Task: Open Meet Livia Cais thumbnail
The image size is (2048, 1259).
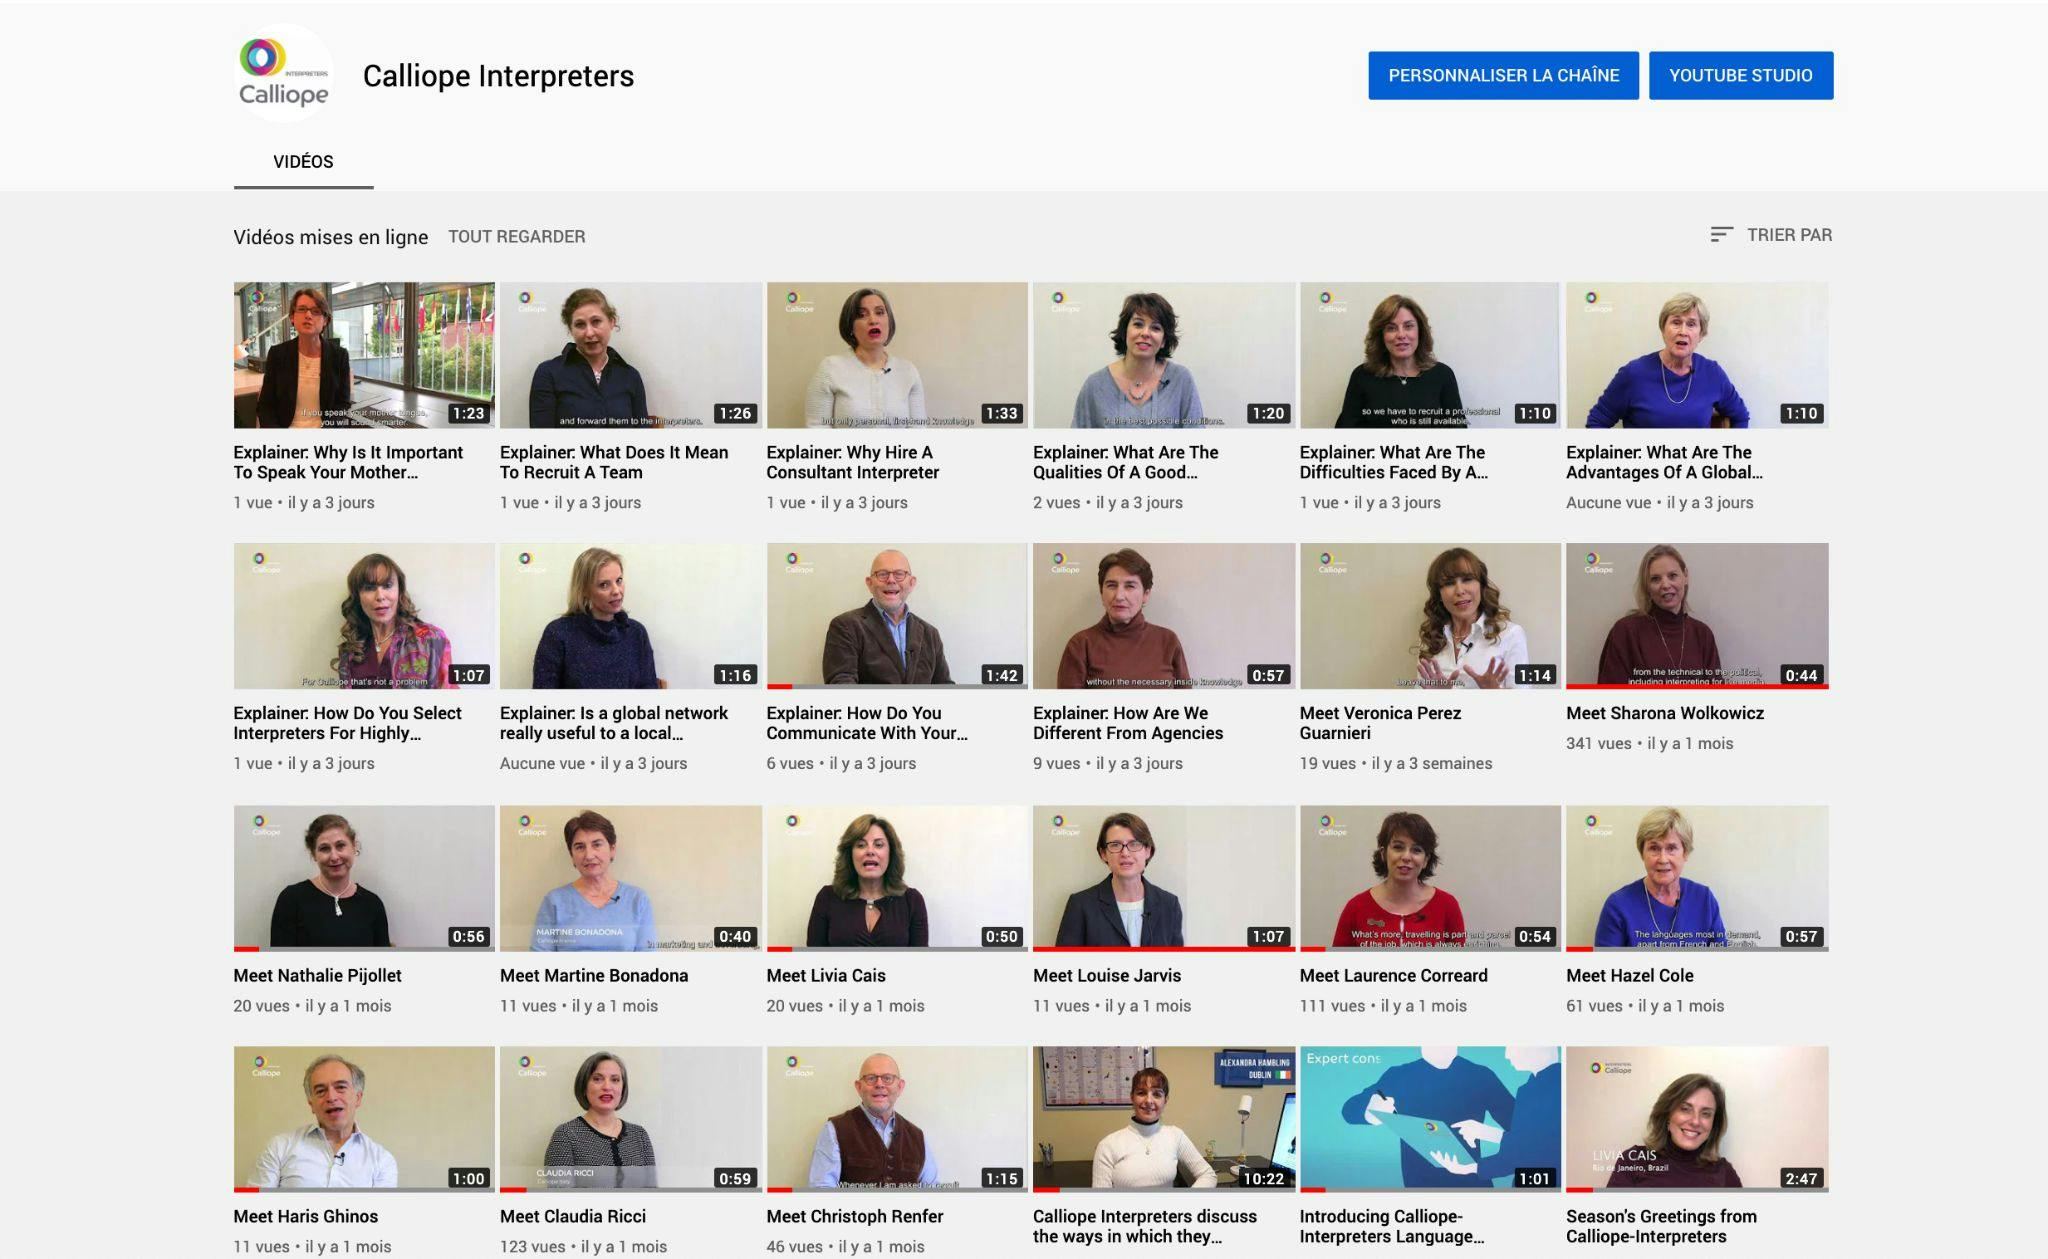Action: [897, 878]
